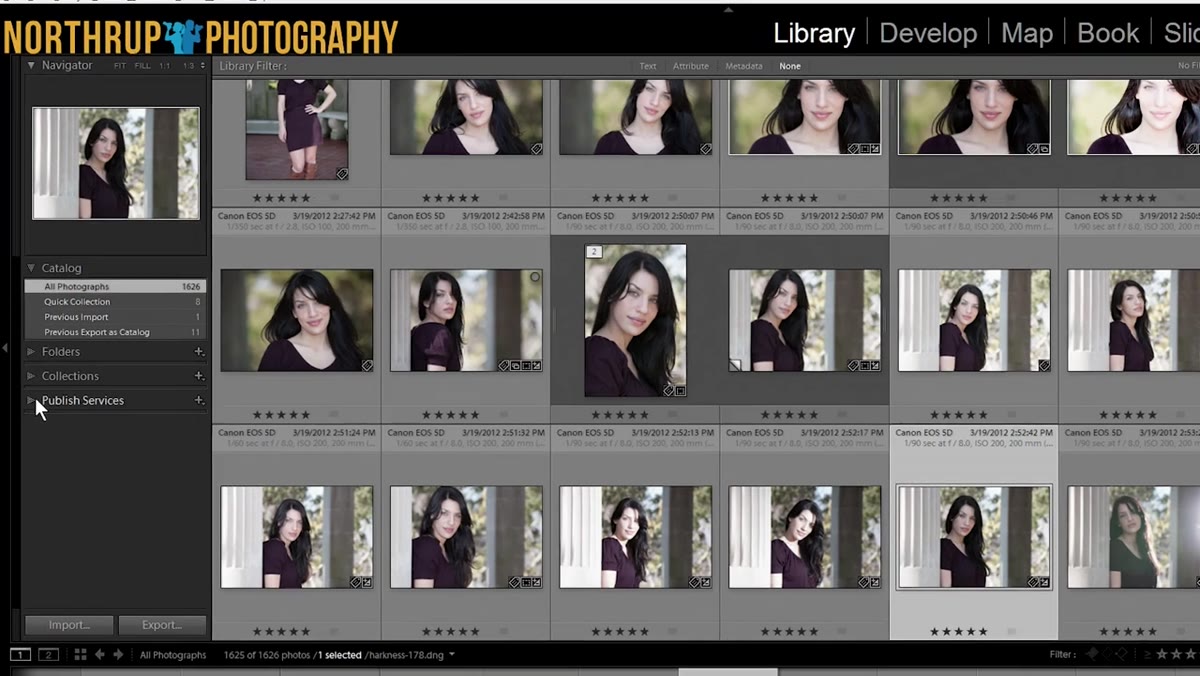Switch to the Develop module
Viewport: 1200px width, 676px height.
point(928,33)
